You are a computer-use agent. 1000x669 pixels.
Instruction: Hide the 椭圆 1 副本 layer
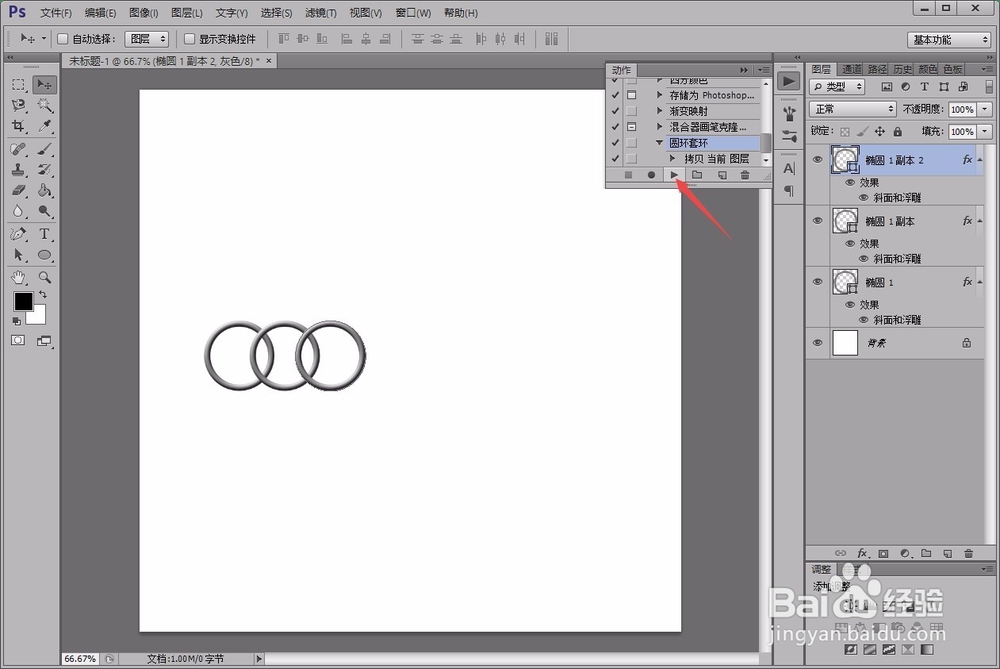818,221
